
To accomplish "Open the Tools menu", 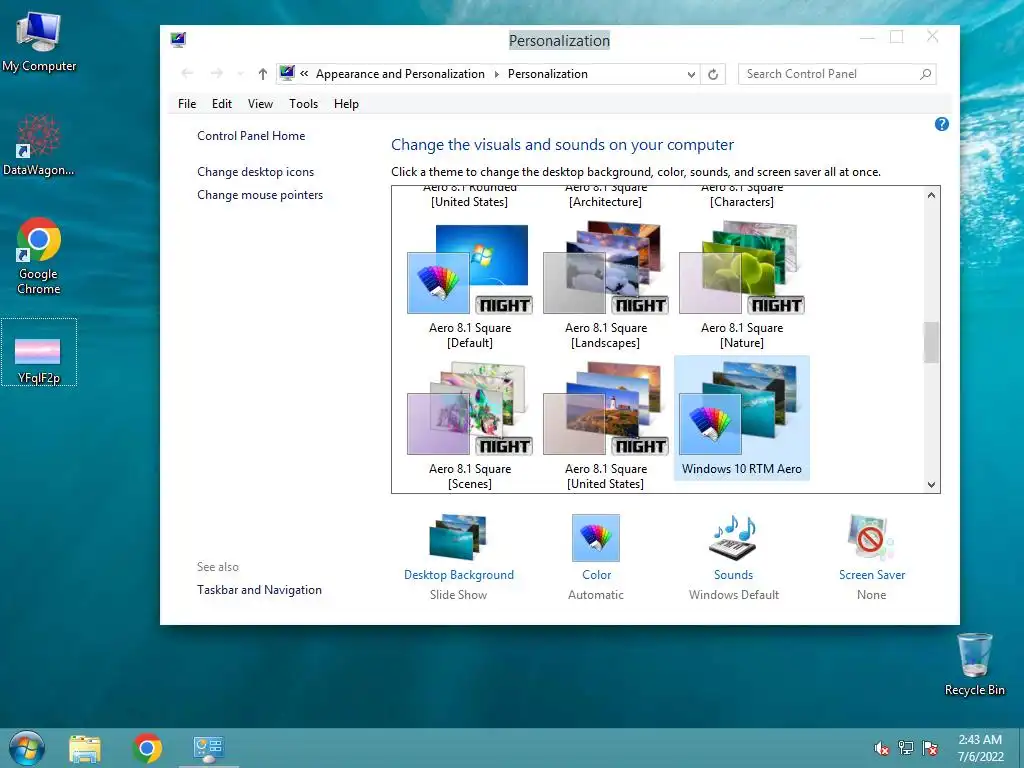I will 304,104.
